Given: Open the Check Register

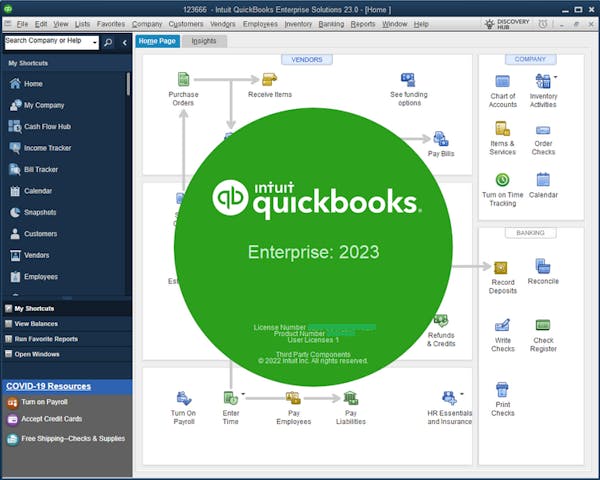Looking at the screenshot, I should pyautogui.click(x=543, y=326).
